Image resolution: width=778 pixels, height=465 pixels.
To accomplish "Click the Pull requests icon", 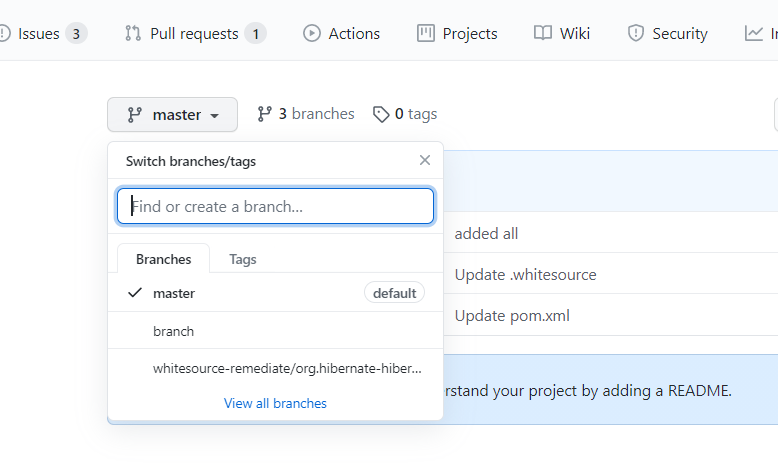I will [133, 33].
